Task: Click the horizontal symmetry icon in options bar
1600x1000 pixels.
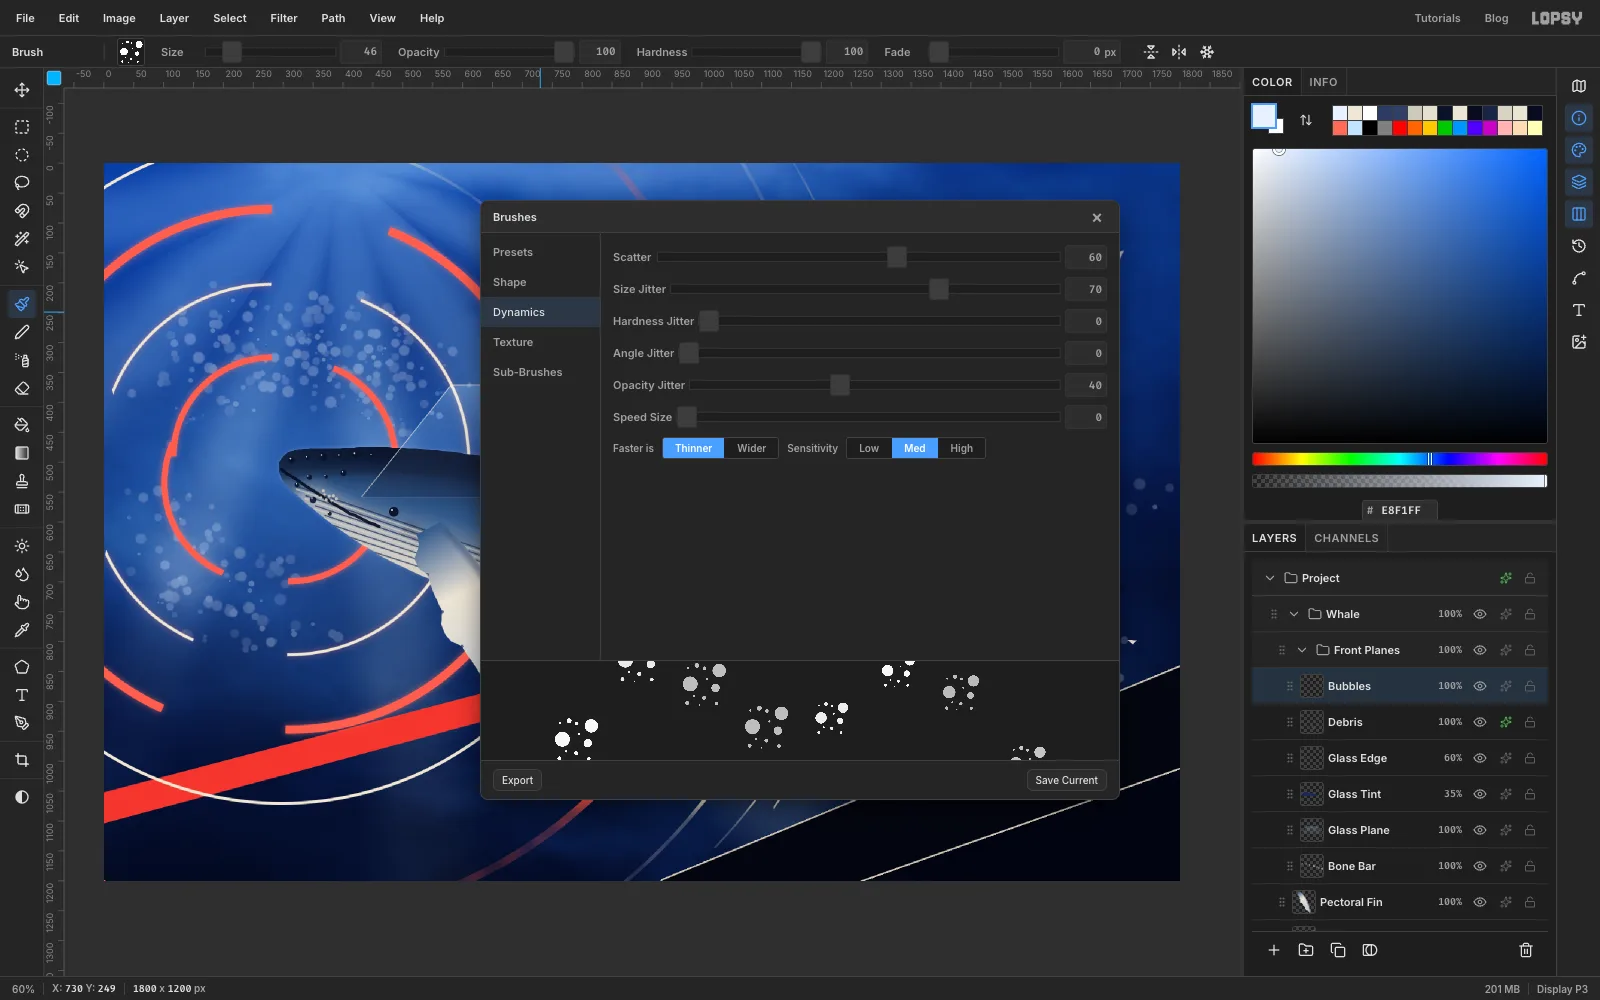Action: [x=1179, y=52]
